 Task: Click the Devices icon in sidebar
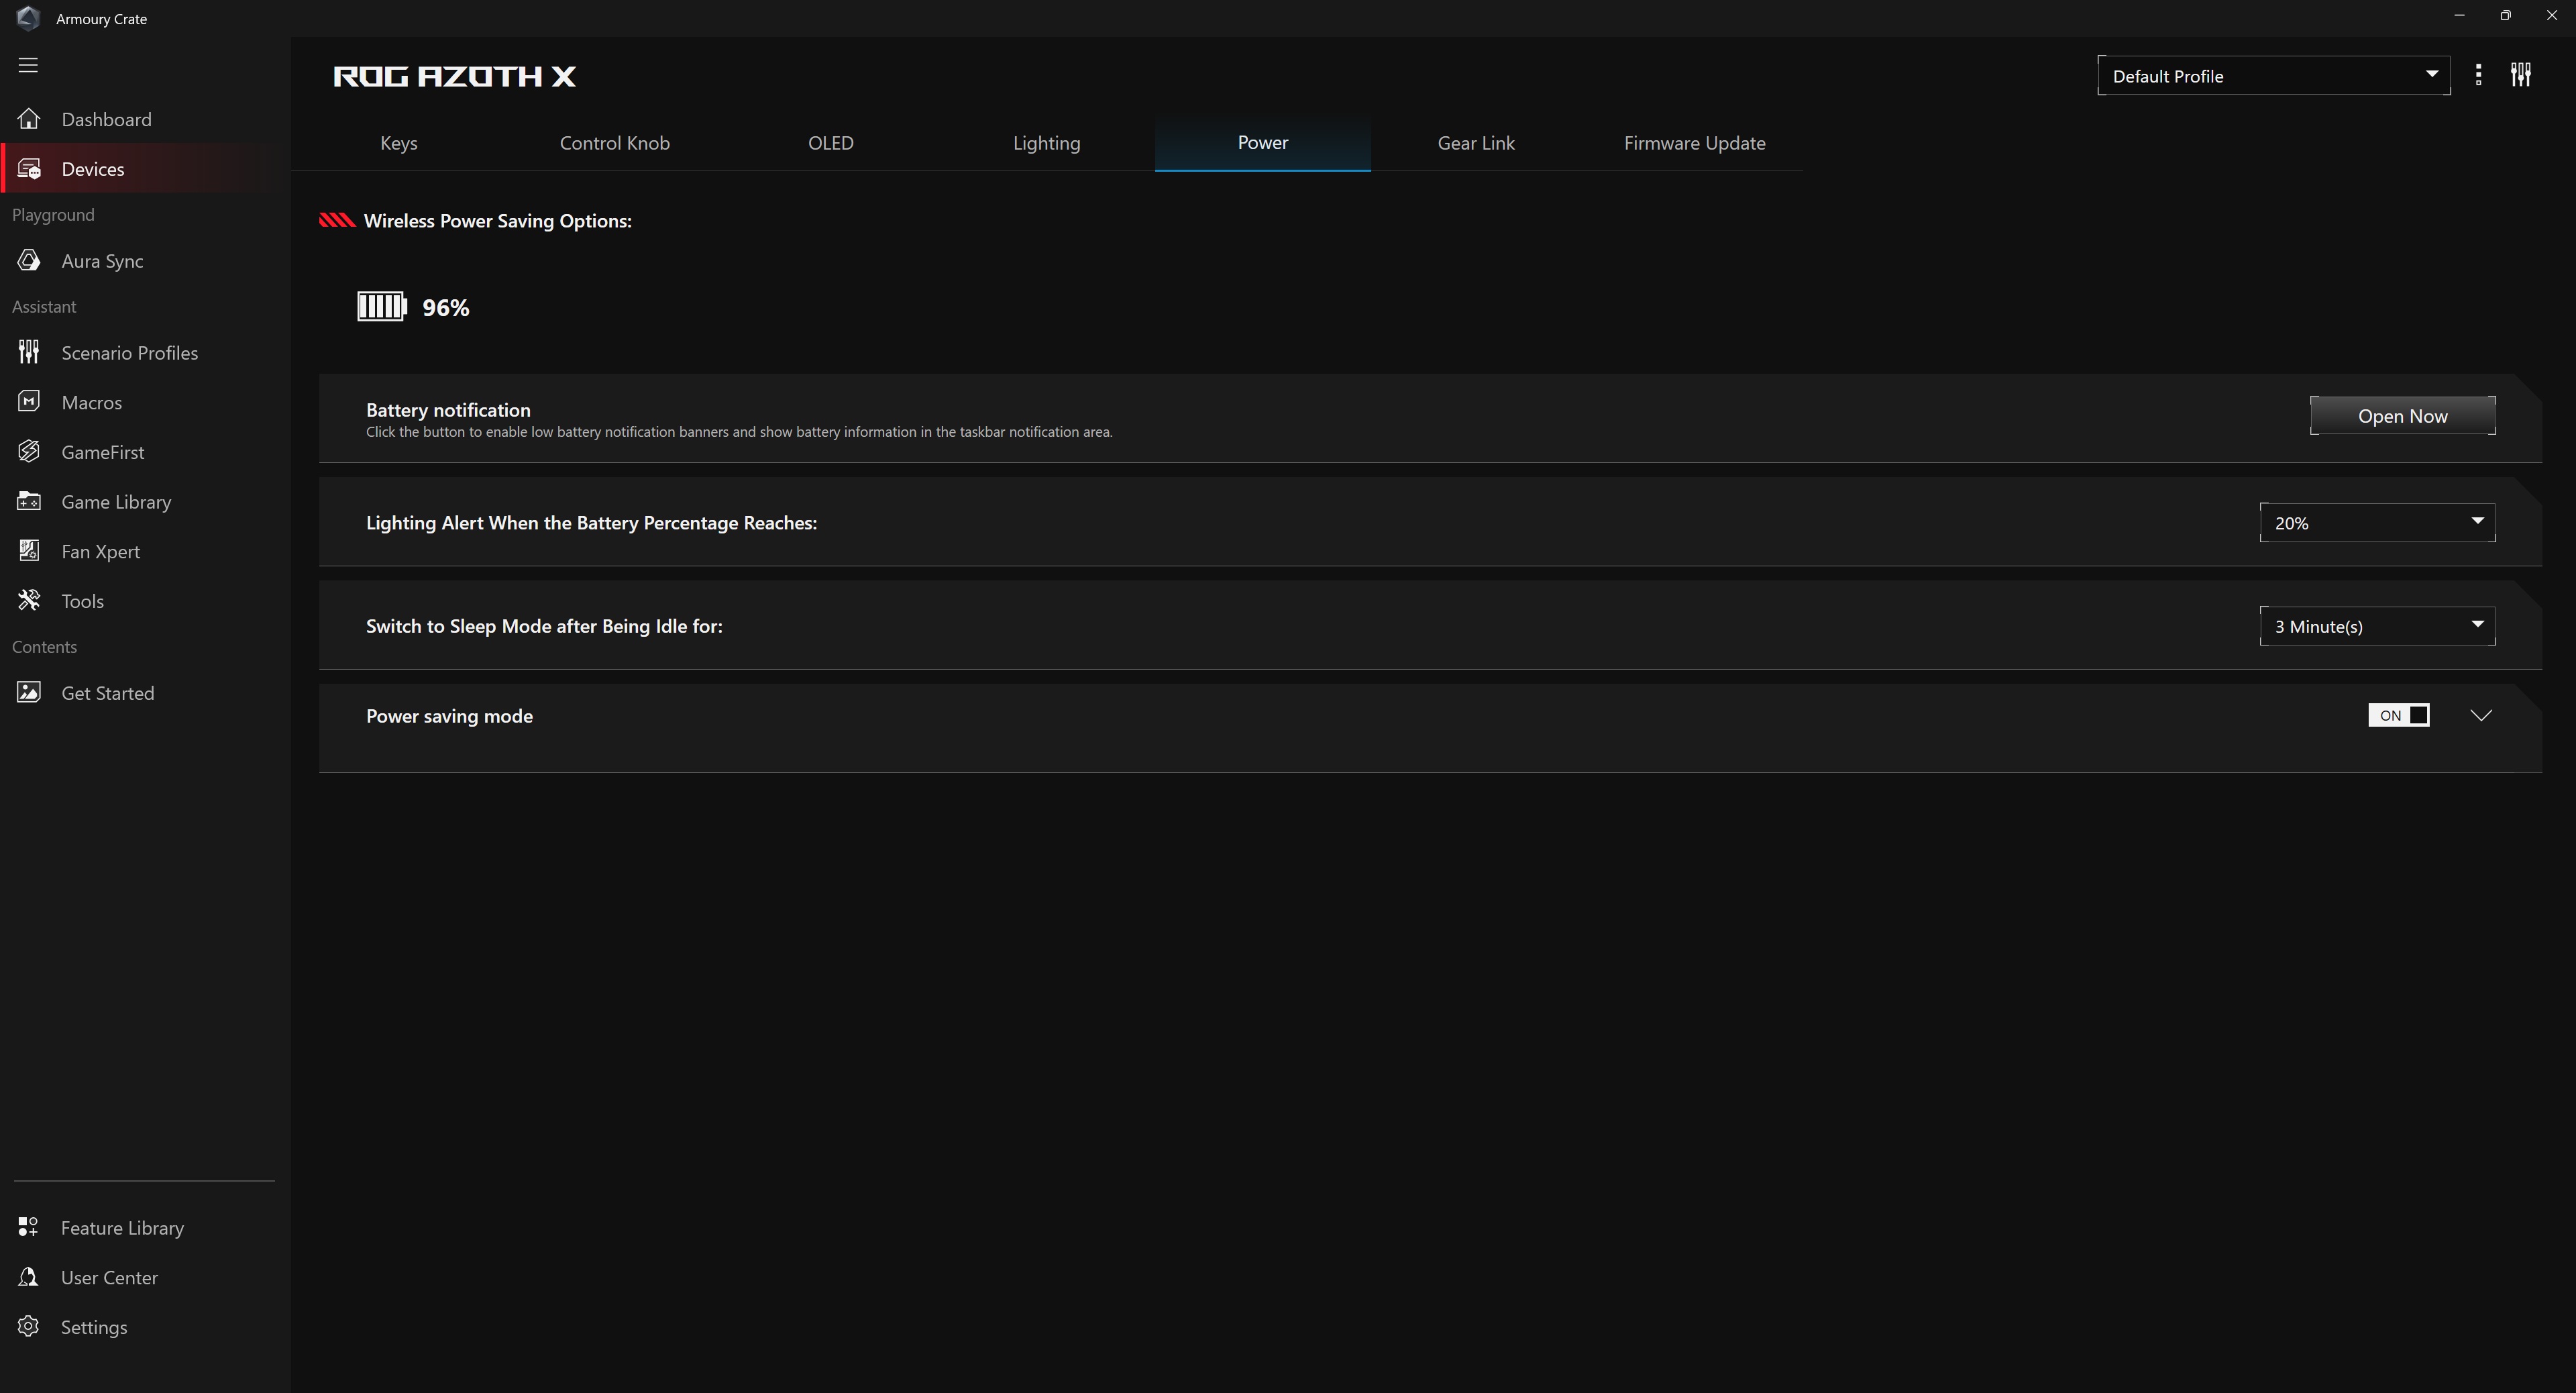point(29,169)
